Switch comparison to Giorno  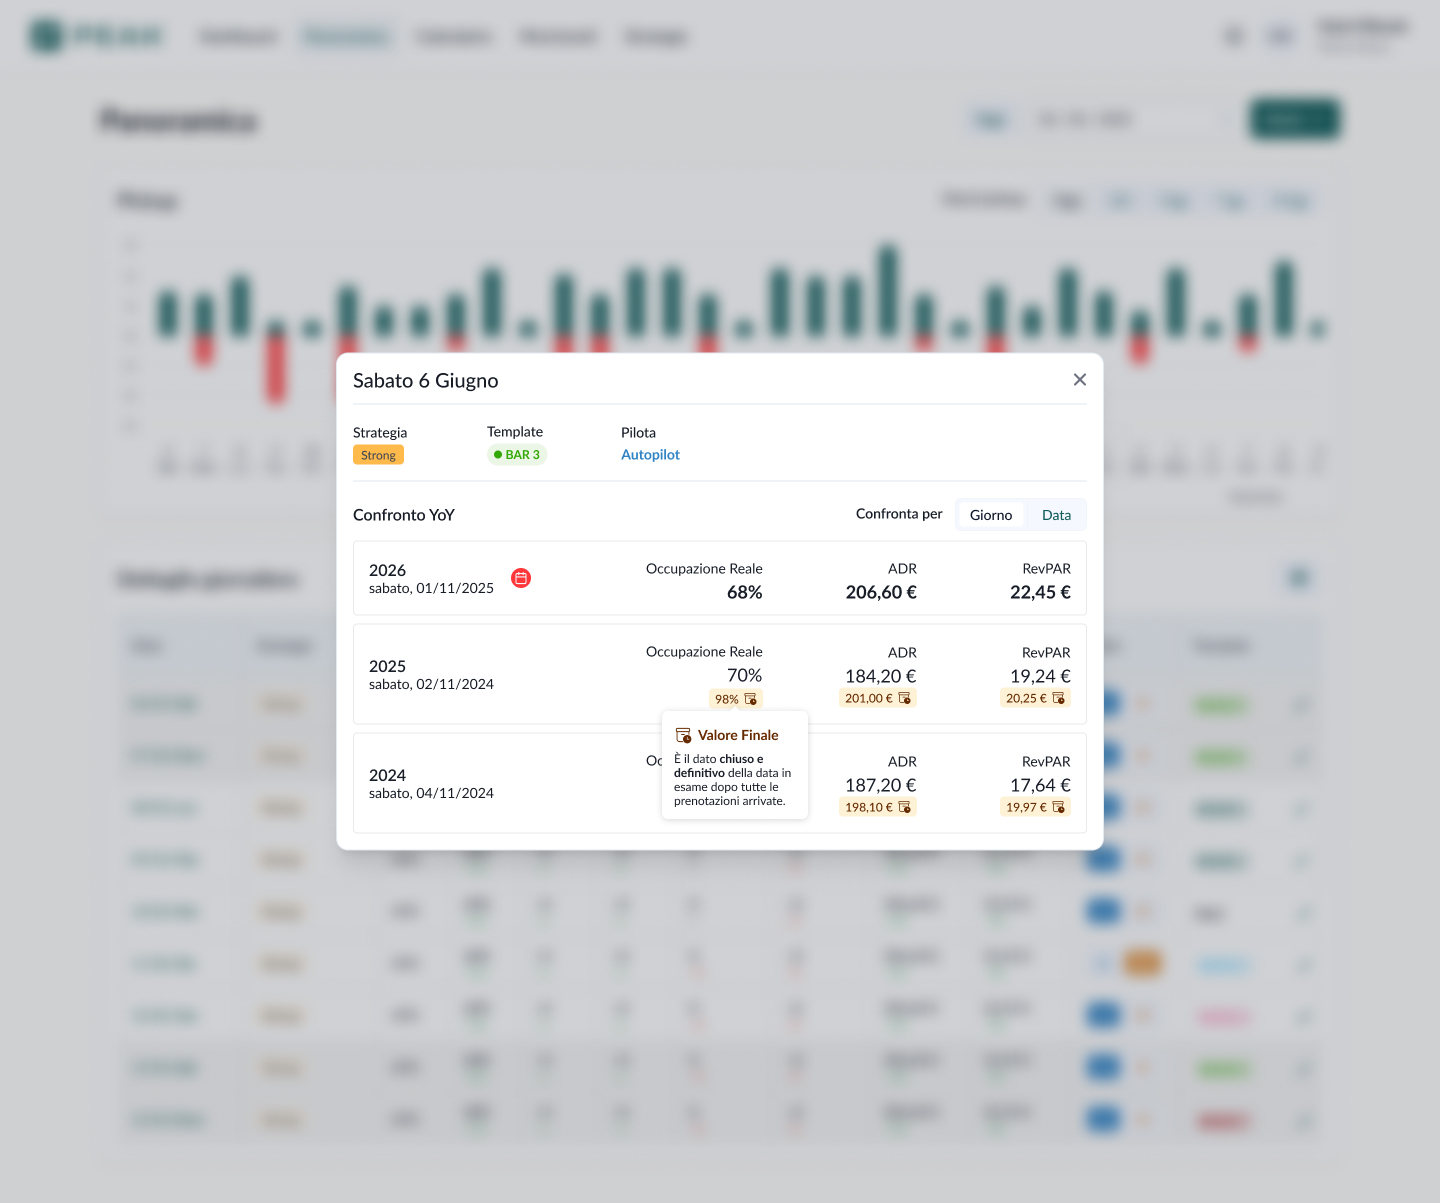coord(991,515)
